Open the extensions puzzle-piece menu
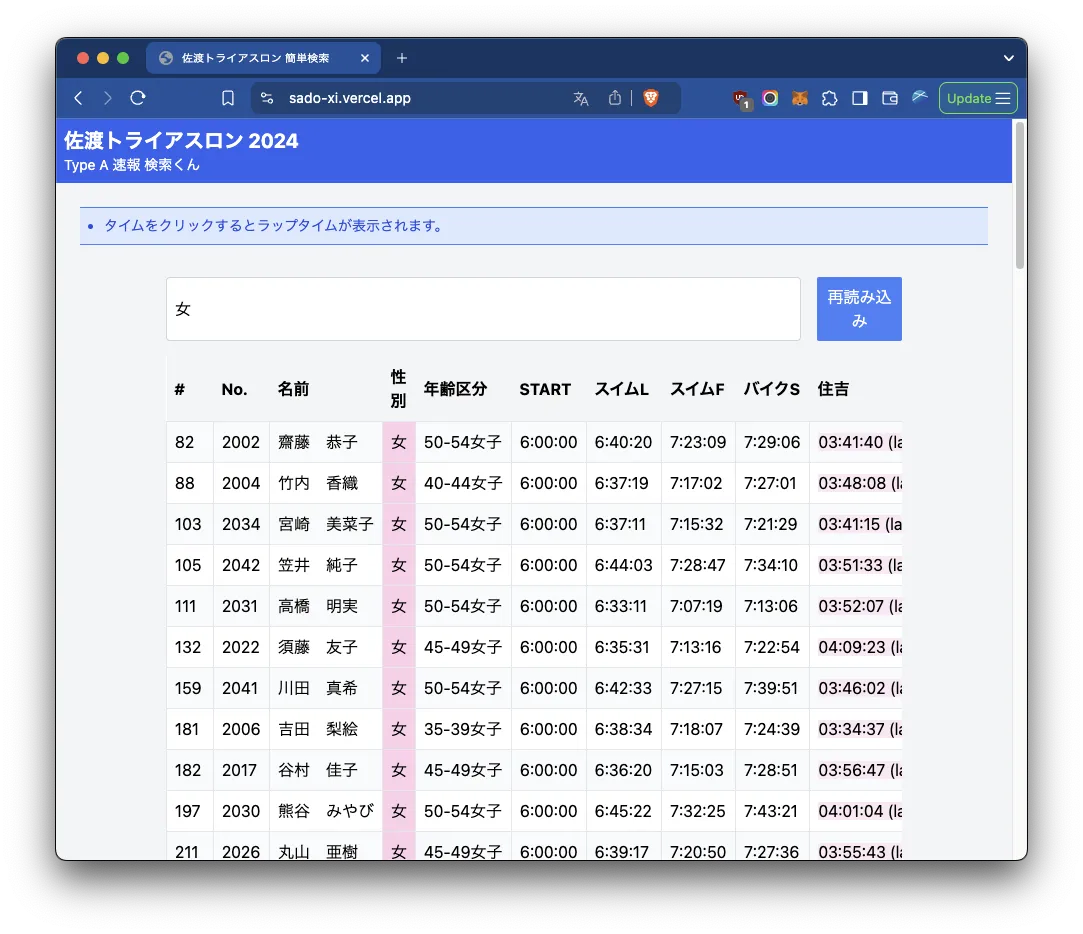1083x934 pixels. 829,98
